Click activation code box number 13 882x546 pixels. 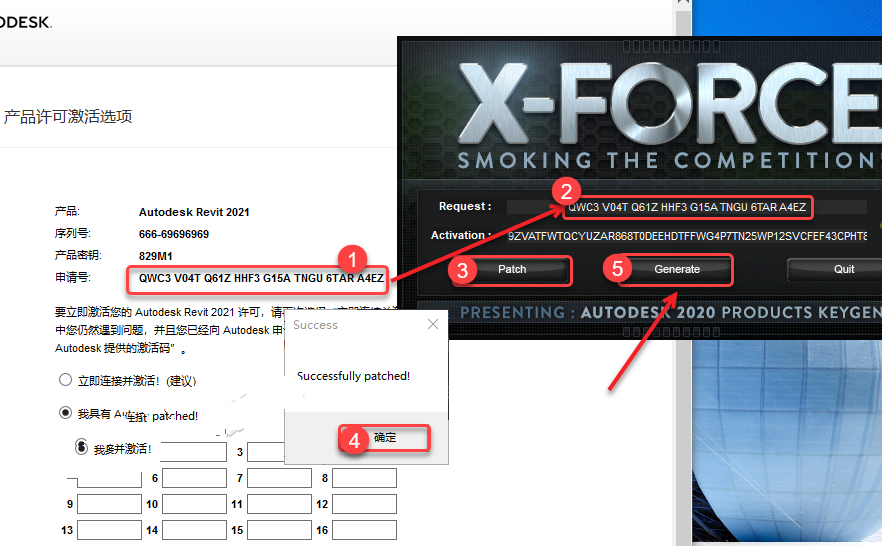(109, 530)
